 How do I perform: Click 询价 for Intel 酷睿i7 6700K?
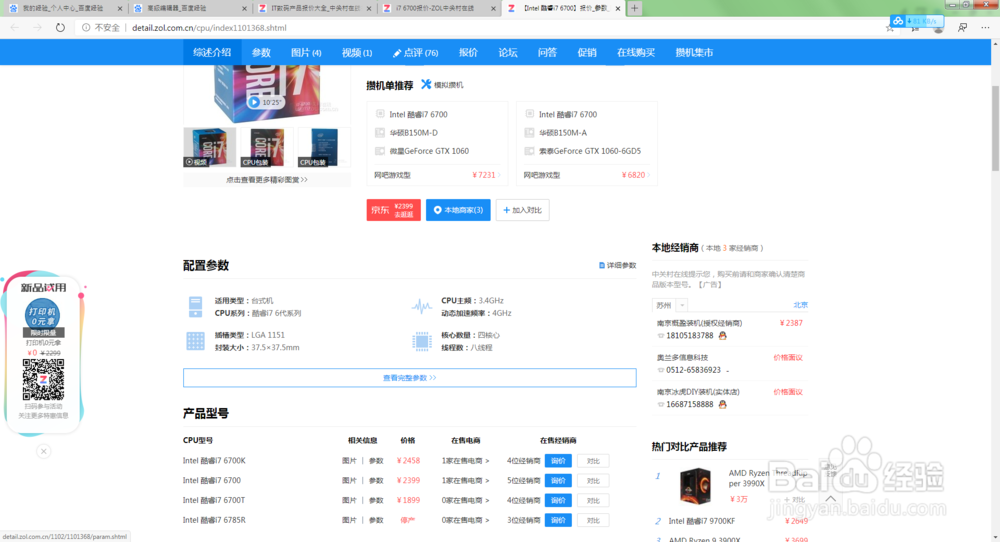(x=558, y=460)
